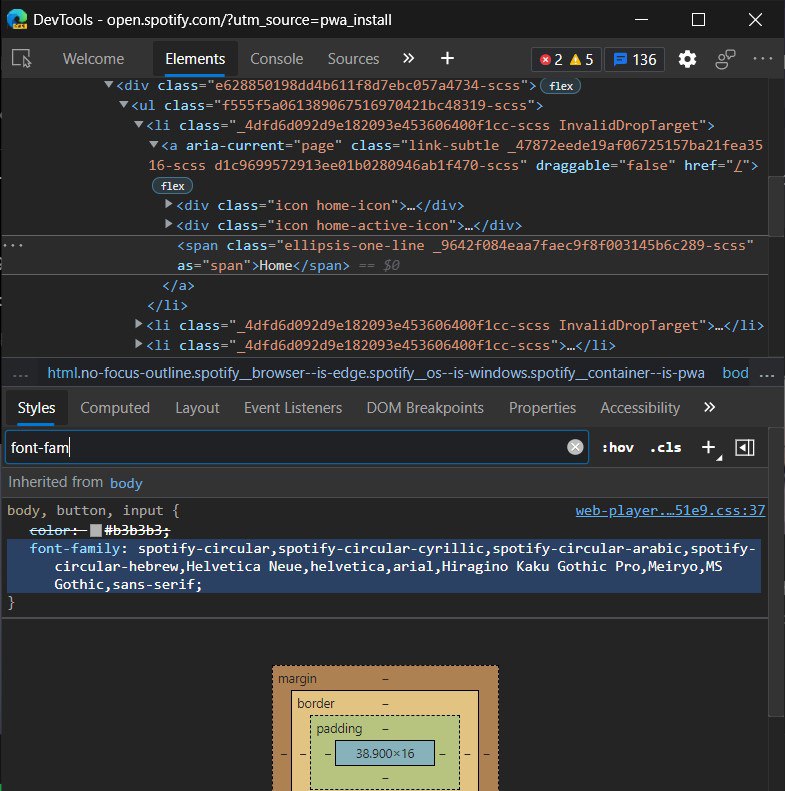This screenshot has height=791, width=785.
Task: Collapse the ul f555f5a0 node
Action: pos(124,105)
